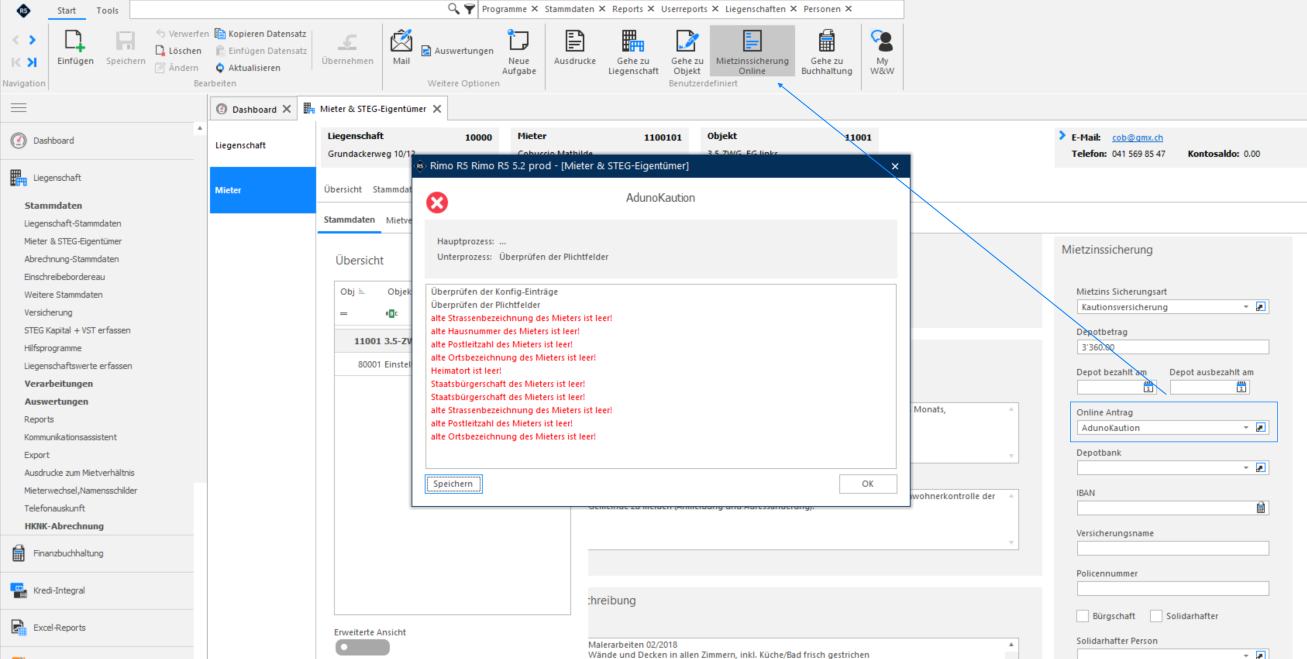
Task: Click the Depotbetrag input field
Action: pos(1172,347)
